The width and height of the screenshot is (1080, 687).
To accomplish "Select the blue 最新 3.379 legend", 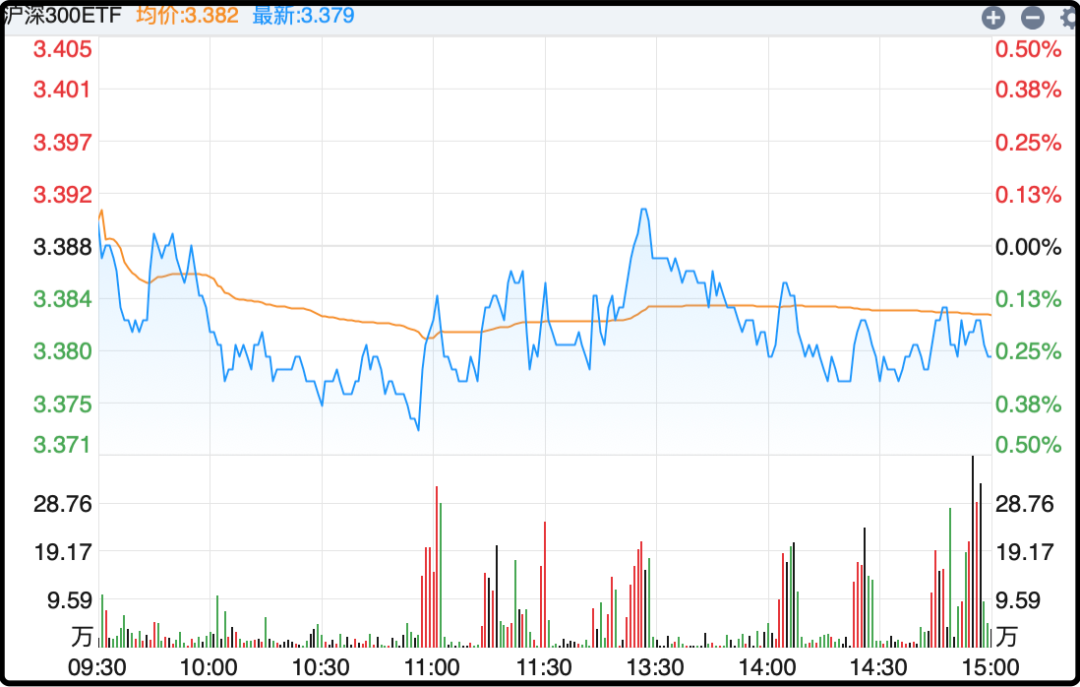I will click(x=303, y=15).
